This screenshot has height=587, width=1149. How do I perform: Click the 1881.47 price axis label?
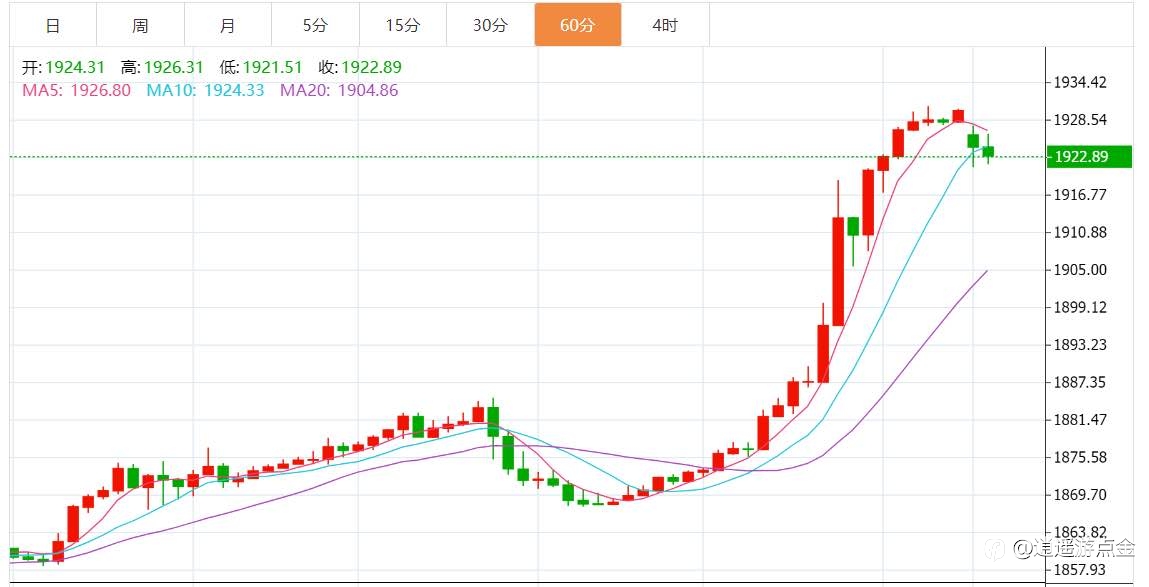(1080, 420)
